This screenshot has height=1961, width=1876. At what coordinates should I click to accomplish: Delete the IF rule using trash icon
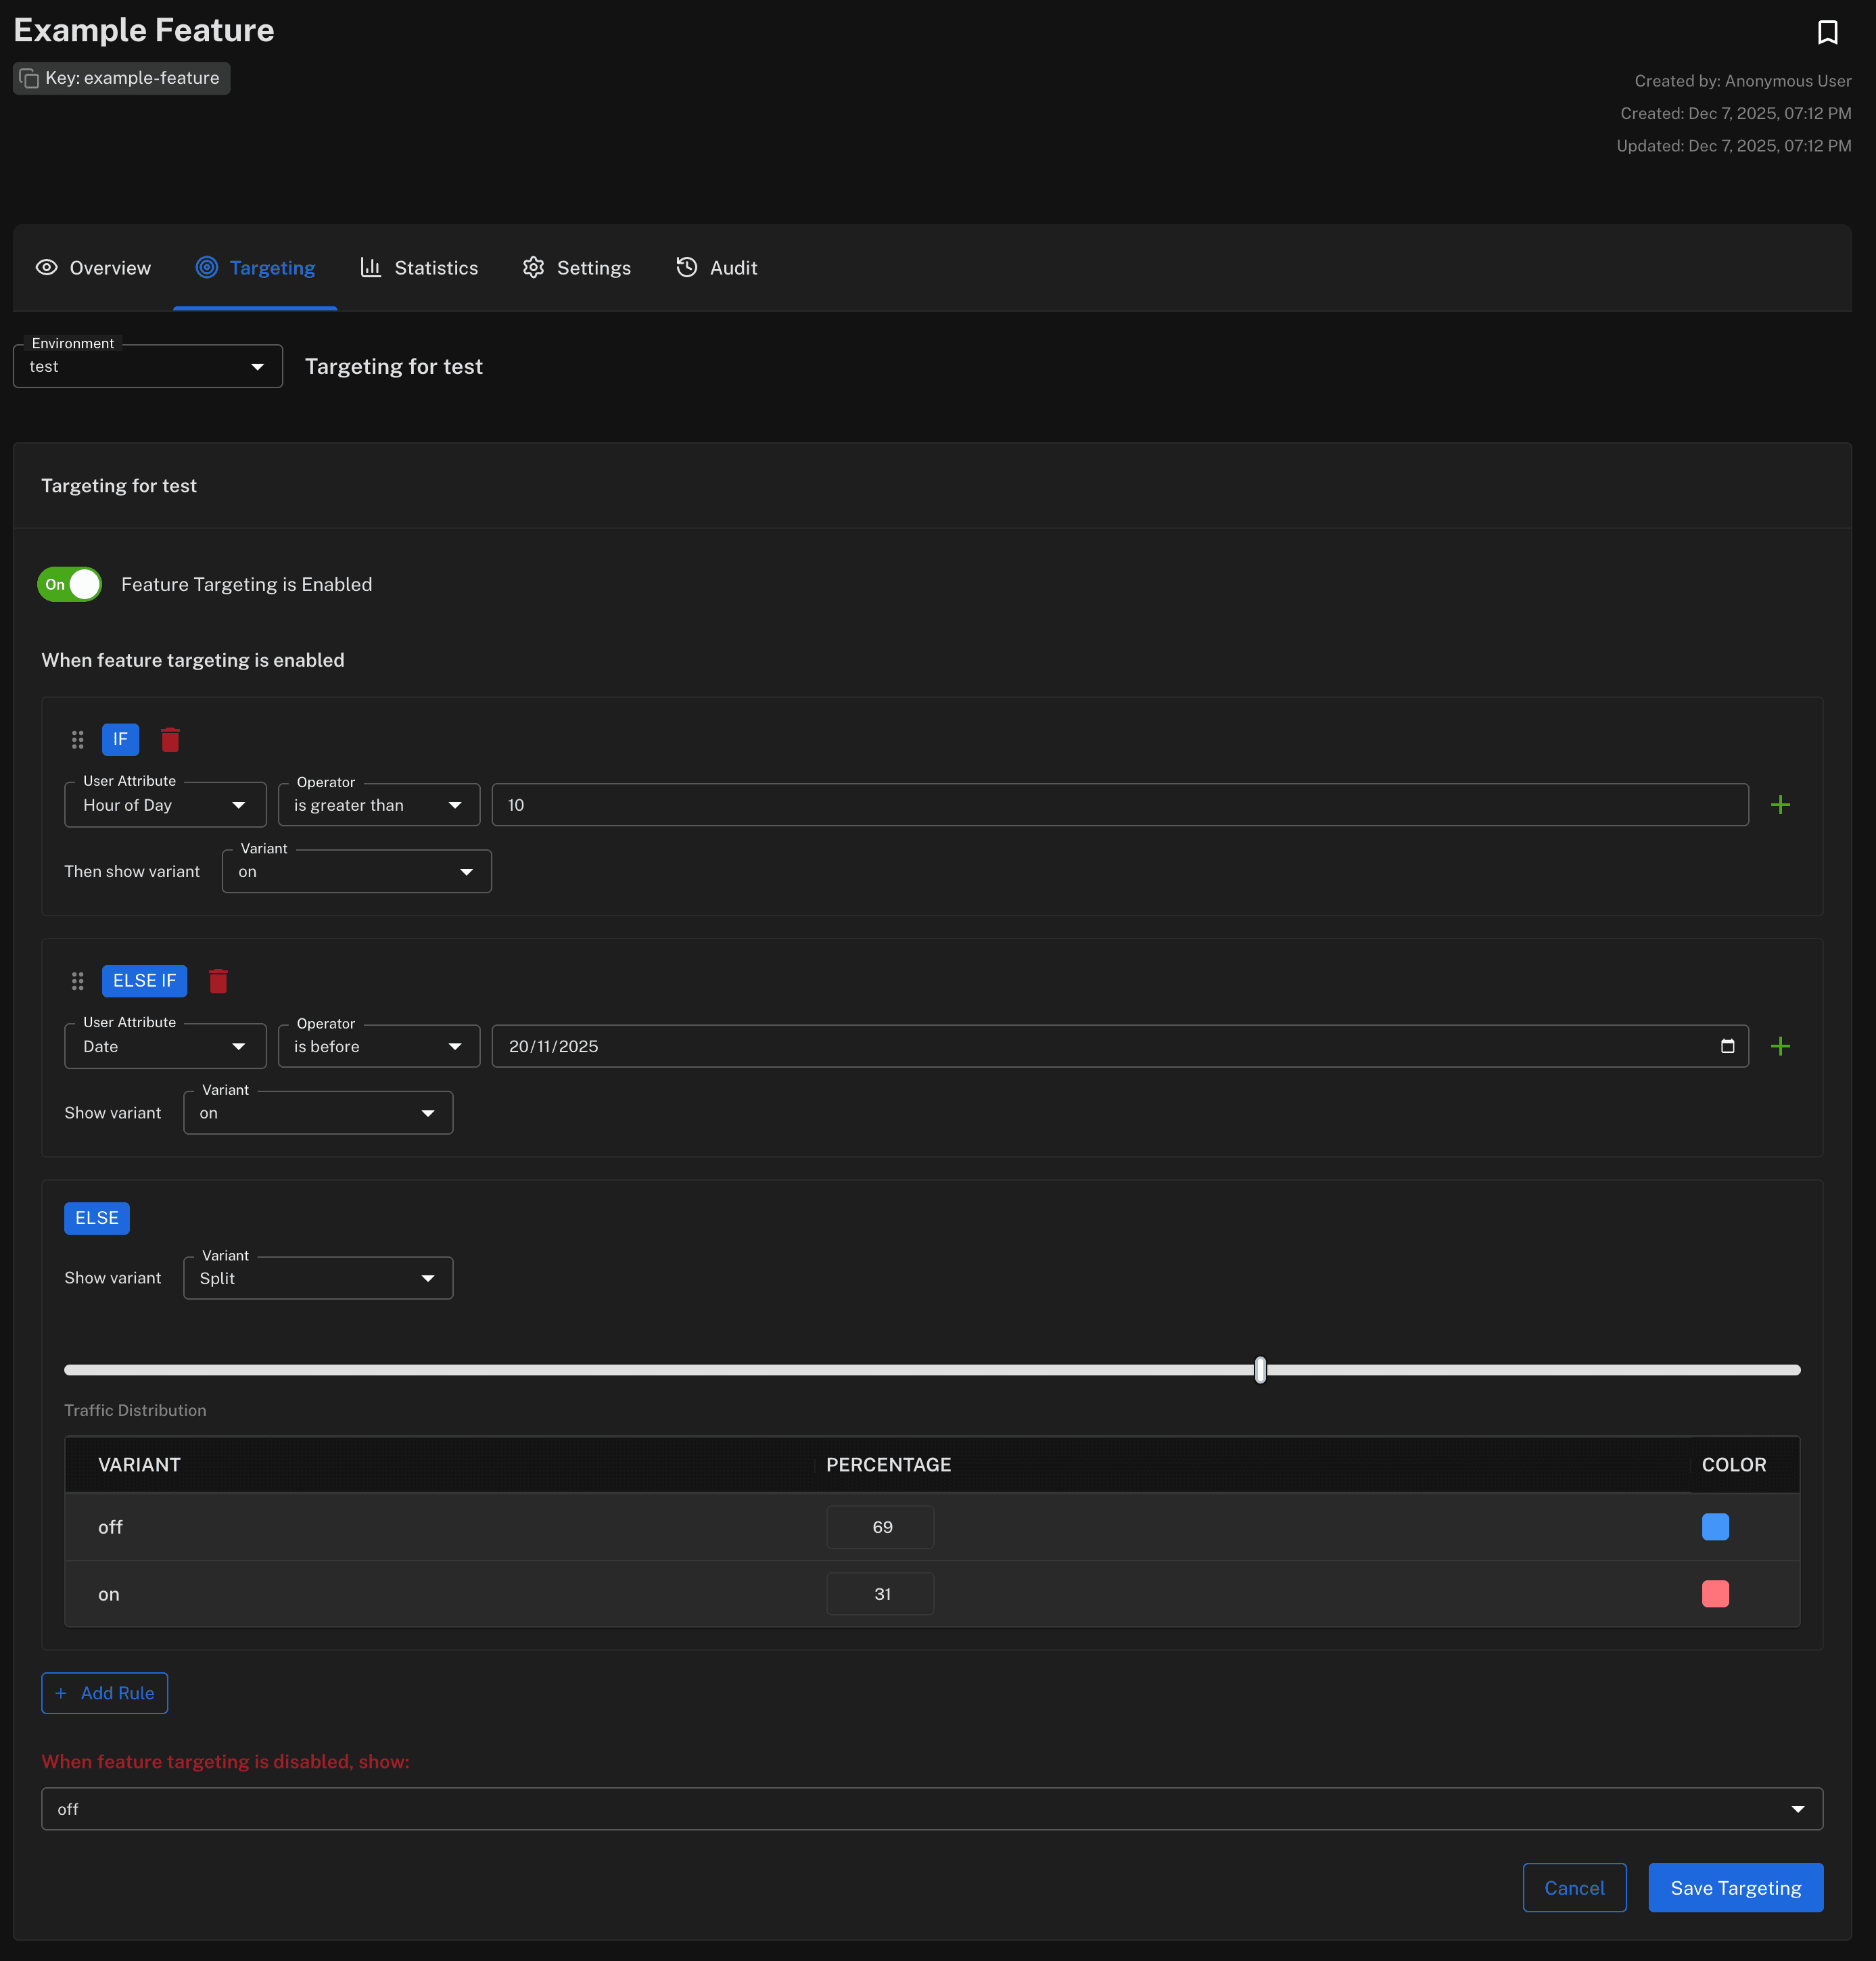(170, 740)
